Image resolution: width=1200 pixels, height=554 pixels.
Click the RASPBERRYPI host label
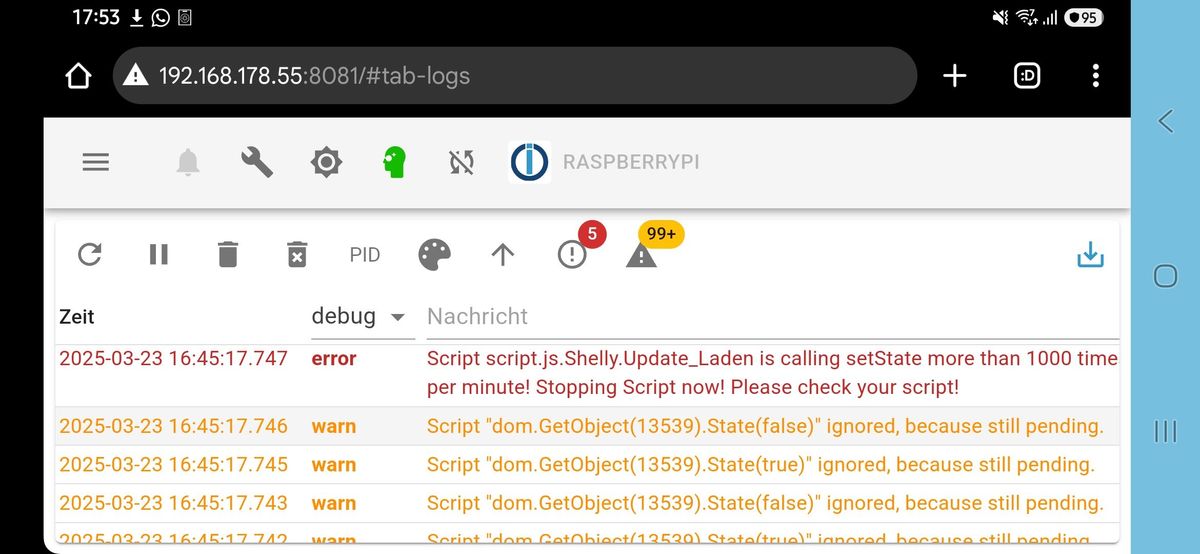point(631,162)
